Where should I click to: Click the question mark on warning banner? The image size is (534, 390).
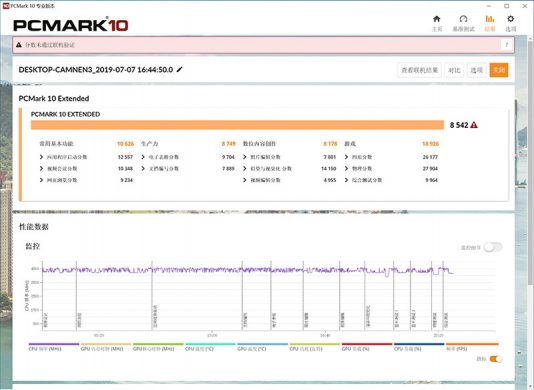point(506,45)
